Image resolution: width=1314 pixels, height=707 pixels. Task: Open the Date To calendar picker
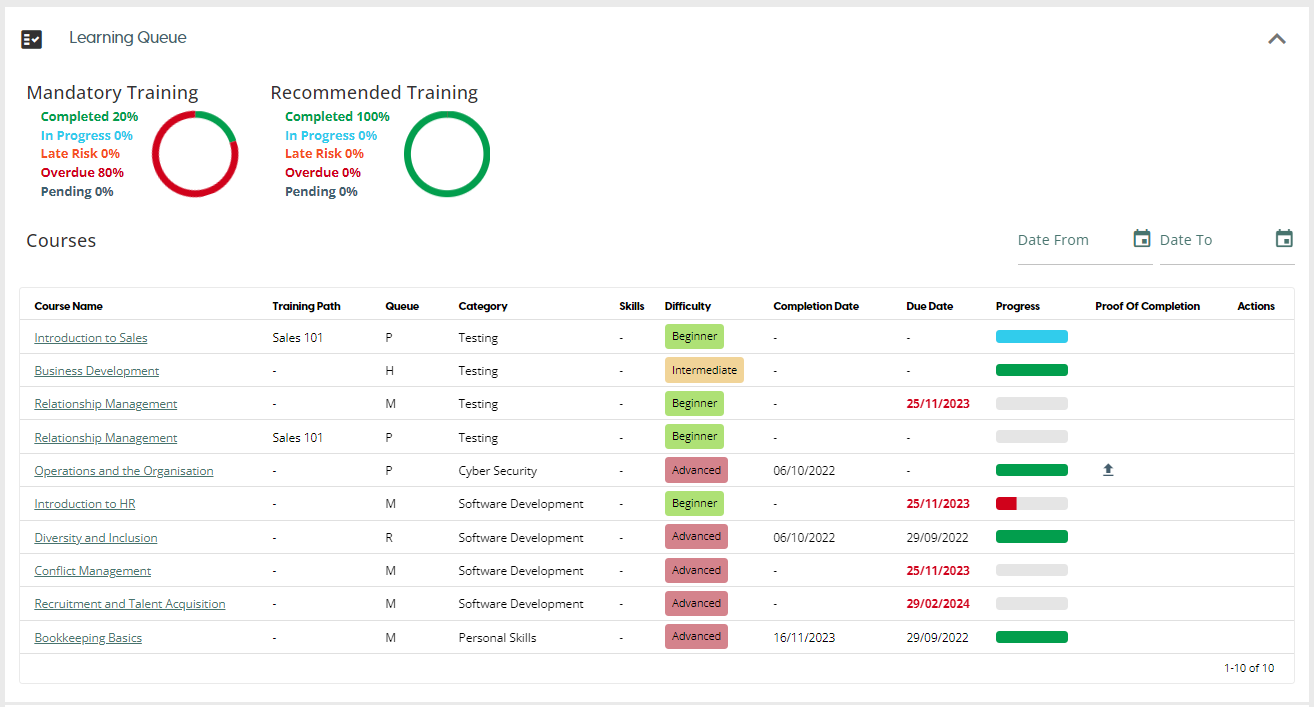[x=1284, y=239]
